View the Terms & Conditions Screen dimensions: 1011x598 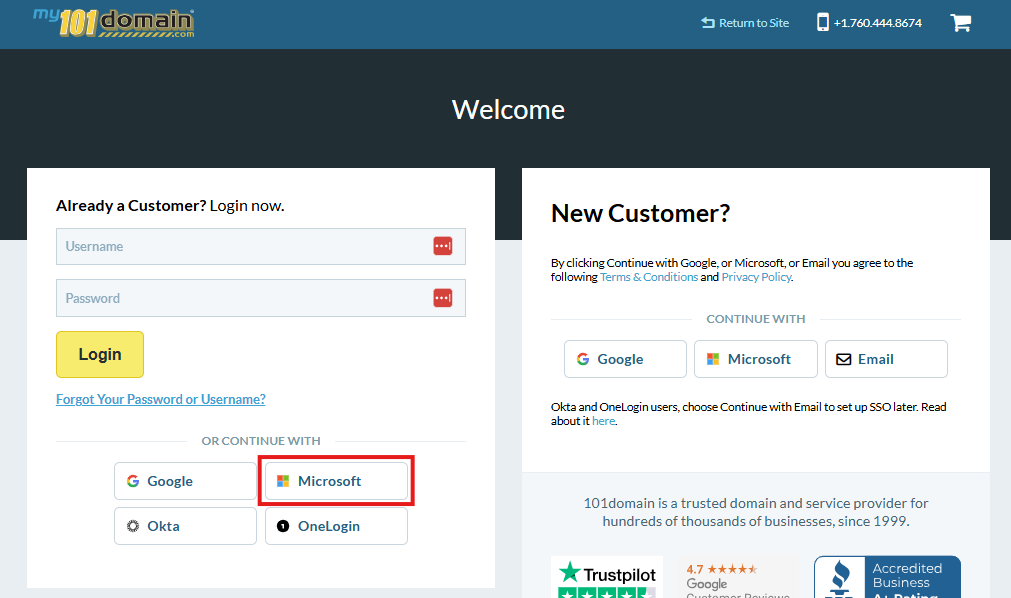(x=648, y=276)
